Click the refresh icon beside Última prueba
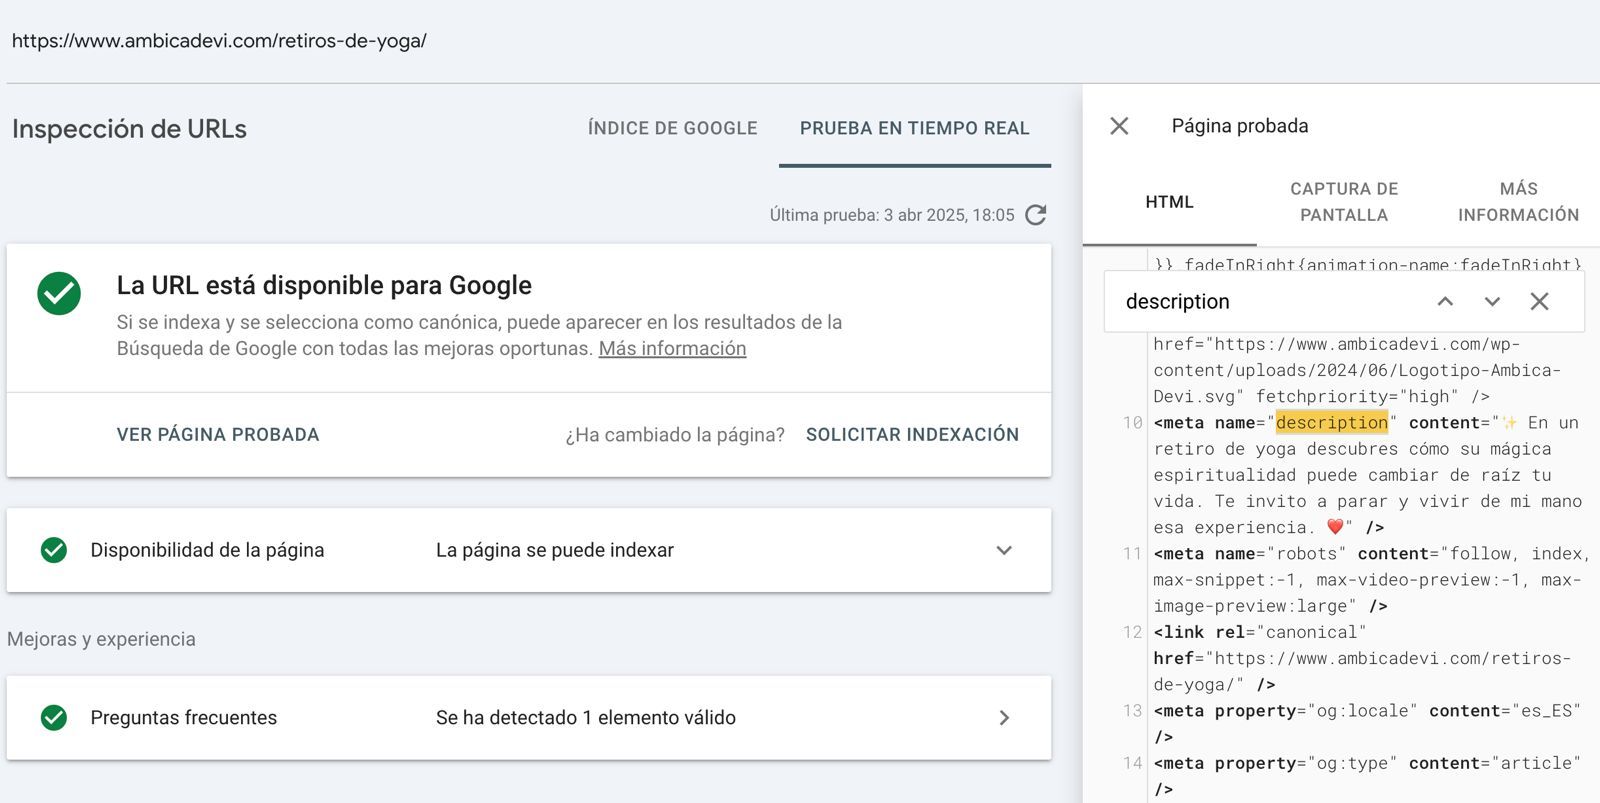This screenshot has height=803, width=1600. point(1036,215)
